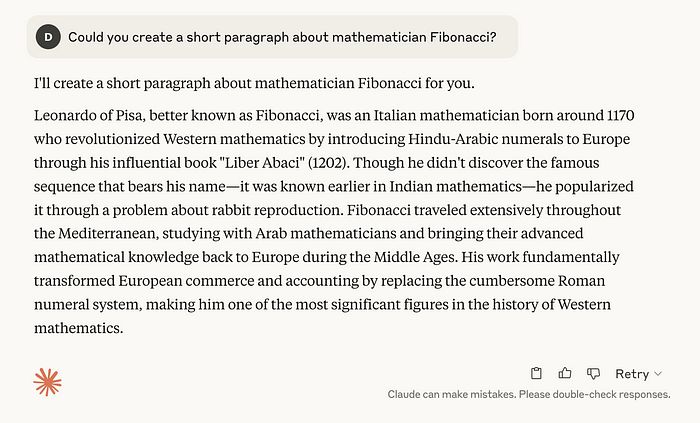Screen dimensions: 700x423
Task: Select the user message about Fibonacci
Action: (x=282, y=37)
